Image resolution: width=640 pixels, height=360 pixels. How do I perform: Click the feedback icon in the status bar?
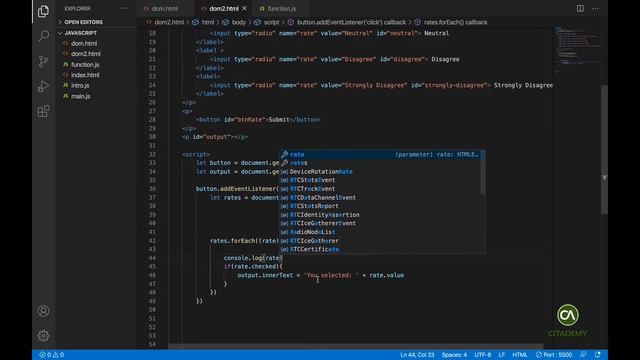click(583, 355)
